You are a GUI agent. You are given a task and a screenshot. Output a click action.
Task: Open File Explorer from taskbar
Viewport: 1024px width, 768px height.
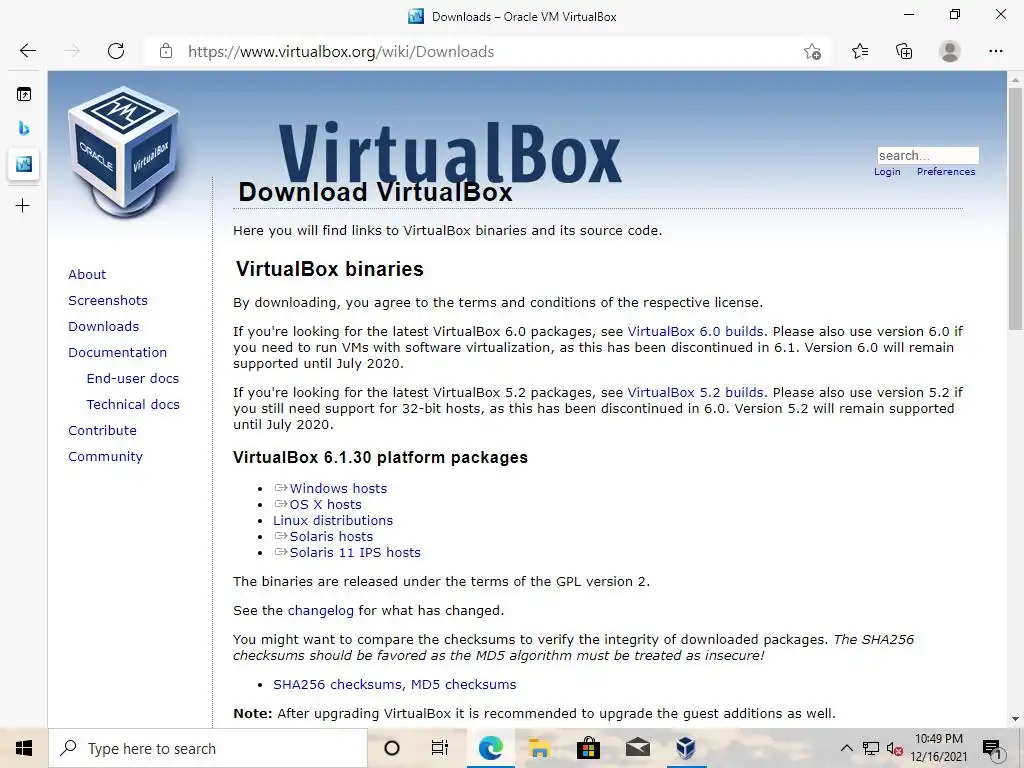539,748
